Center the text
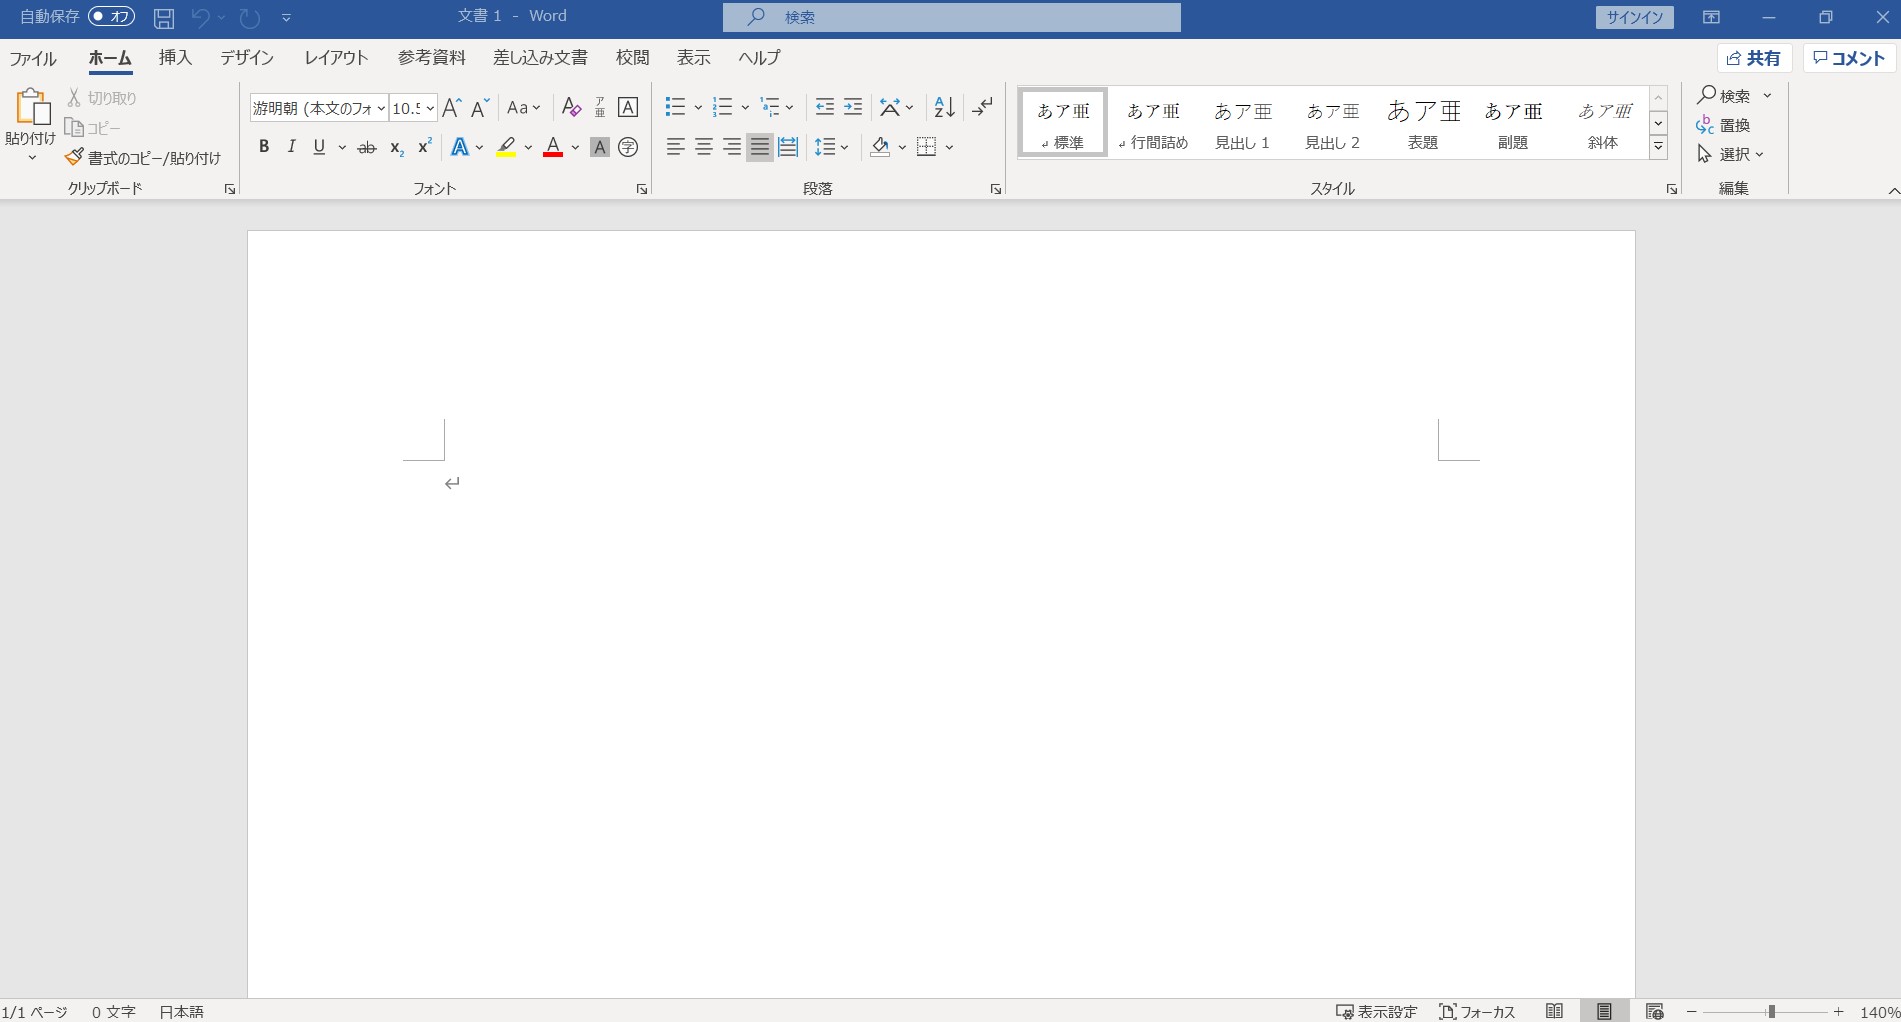 pyautogui.click(x=704, y=147)
